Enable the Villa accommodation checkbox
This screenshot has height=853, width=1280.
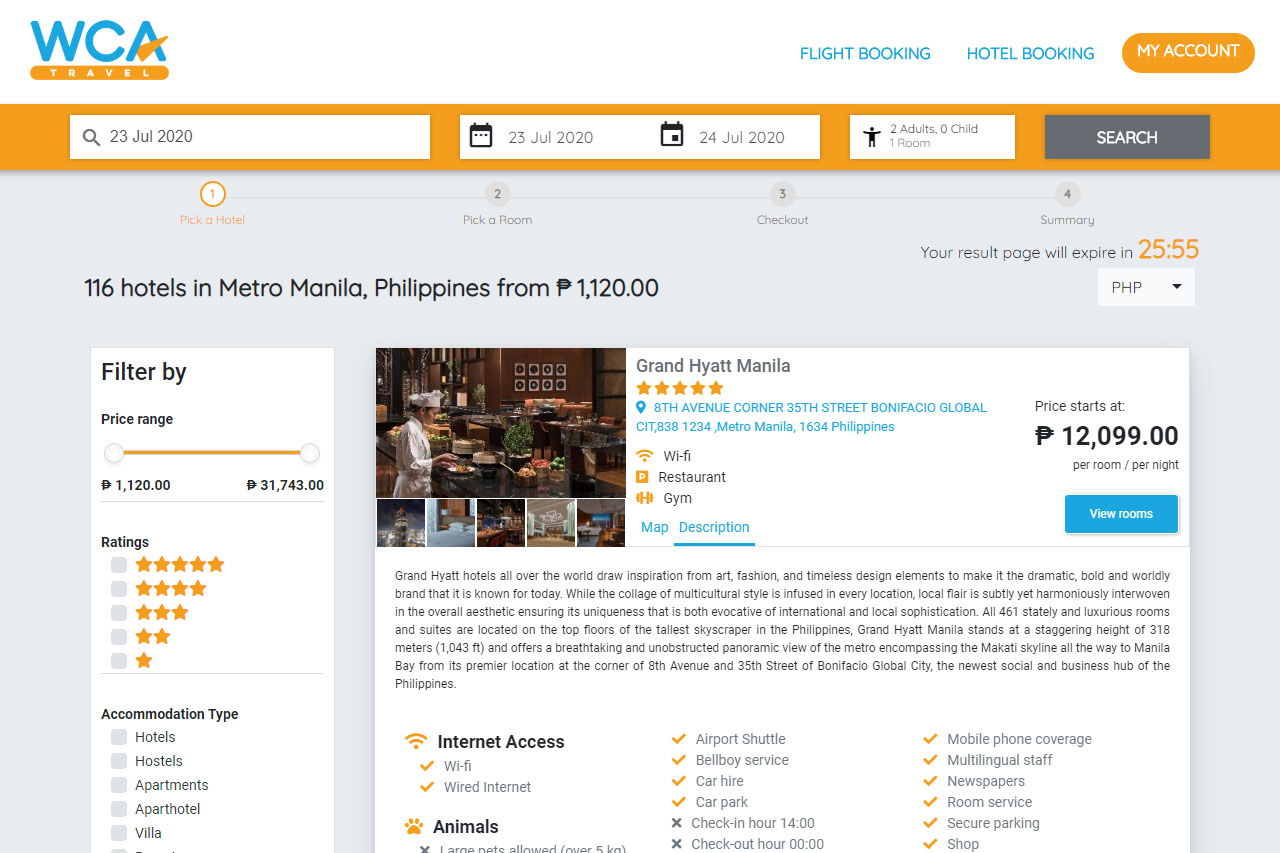point(119,833)
